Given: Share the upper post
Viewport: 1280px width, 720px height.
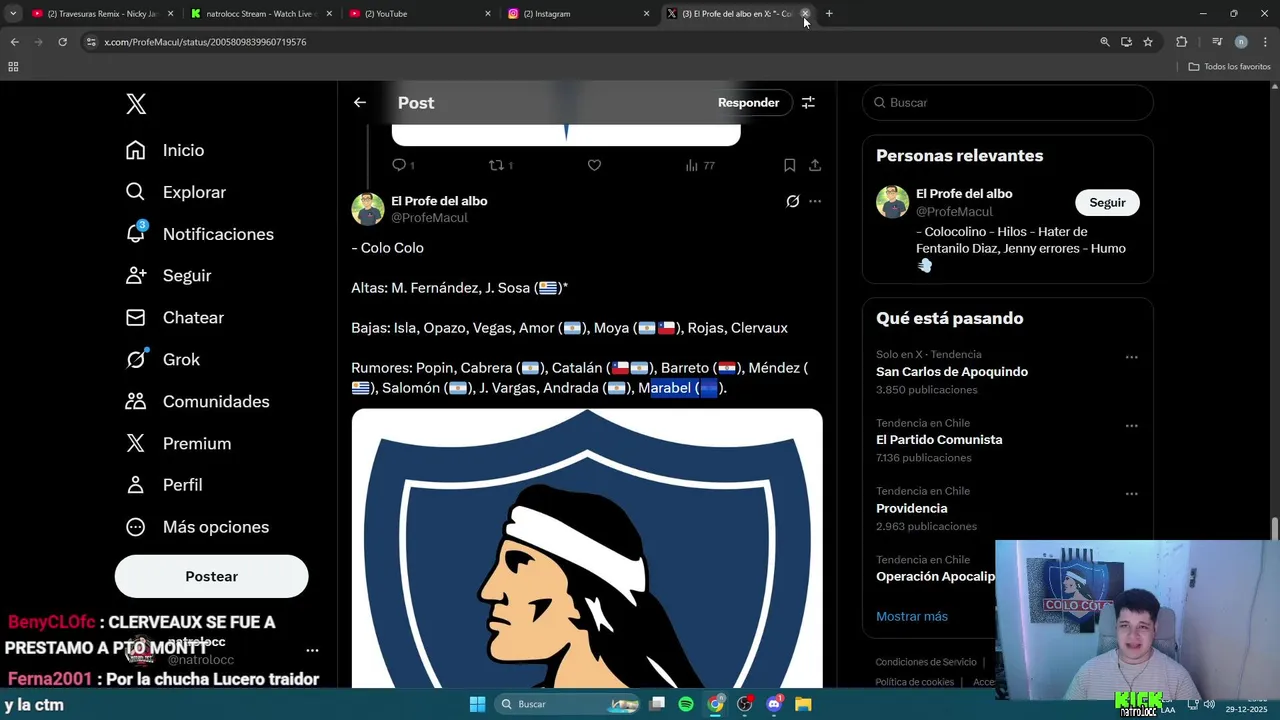Looking at the screenshot, I should click(815, 165).
